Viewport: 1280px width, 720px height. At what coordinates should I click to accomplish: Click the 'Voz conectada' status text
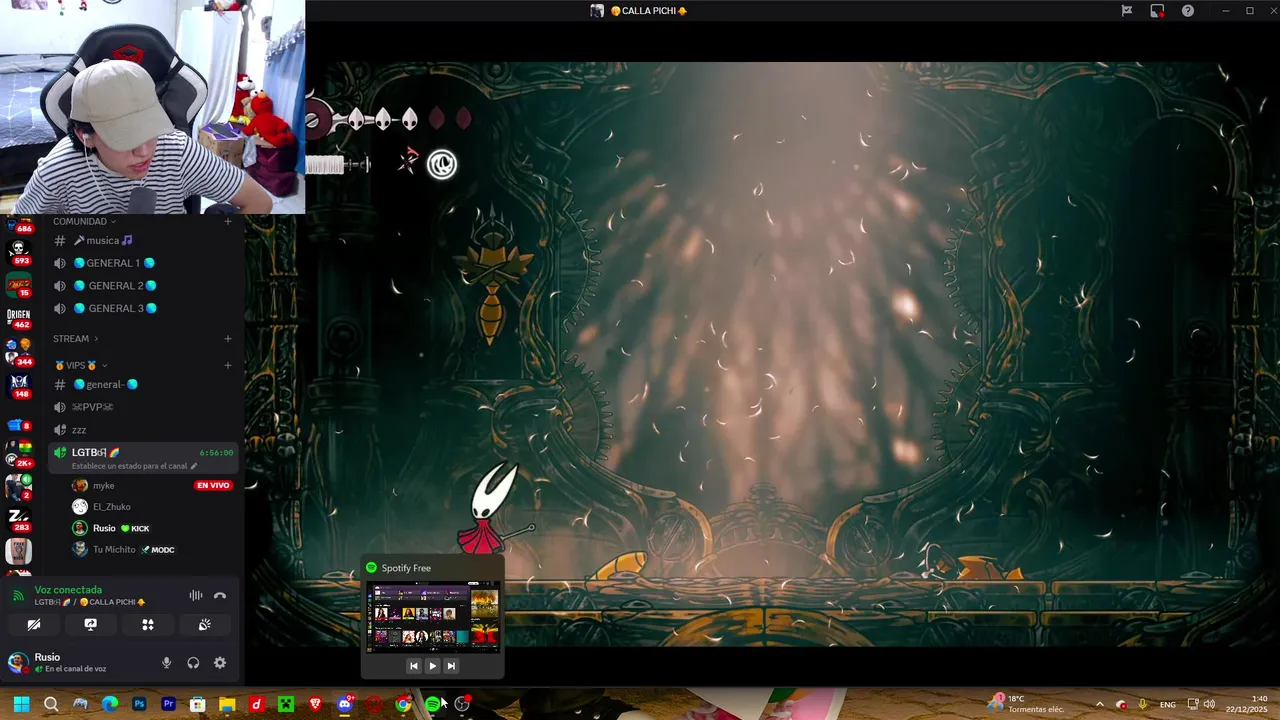point(68,590)
